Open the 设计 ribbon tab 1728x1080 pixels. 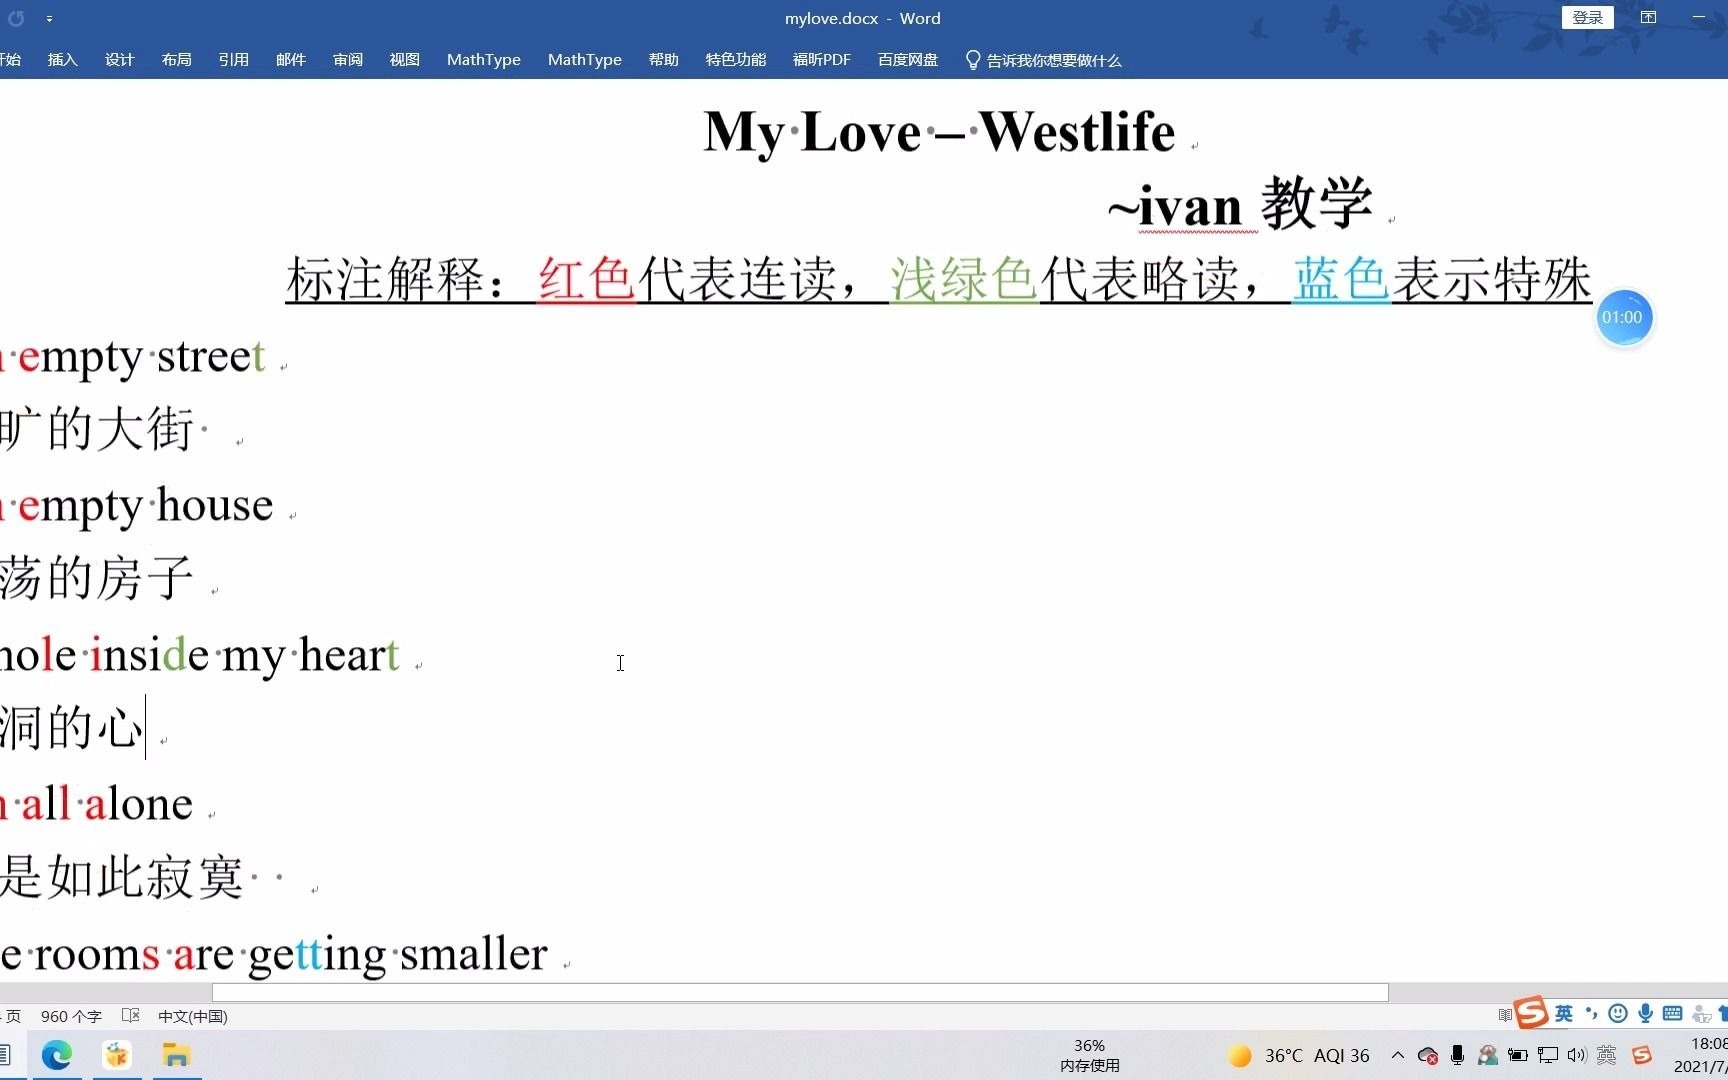[119, 60]
